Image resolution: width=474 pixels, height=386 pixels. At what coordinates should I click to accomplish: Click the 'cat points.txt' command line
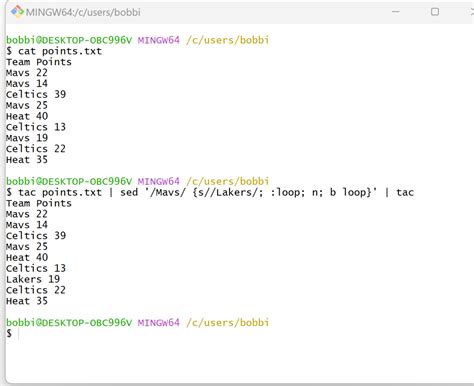tap(54, 51)
